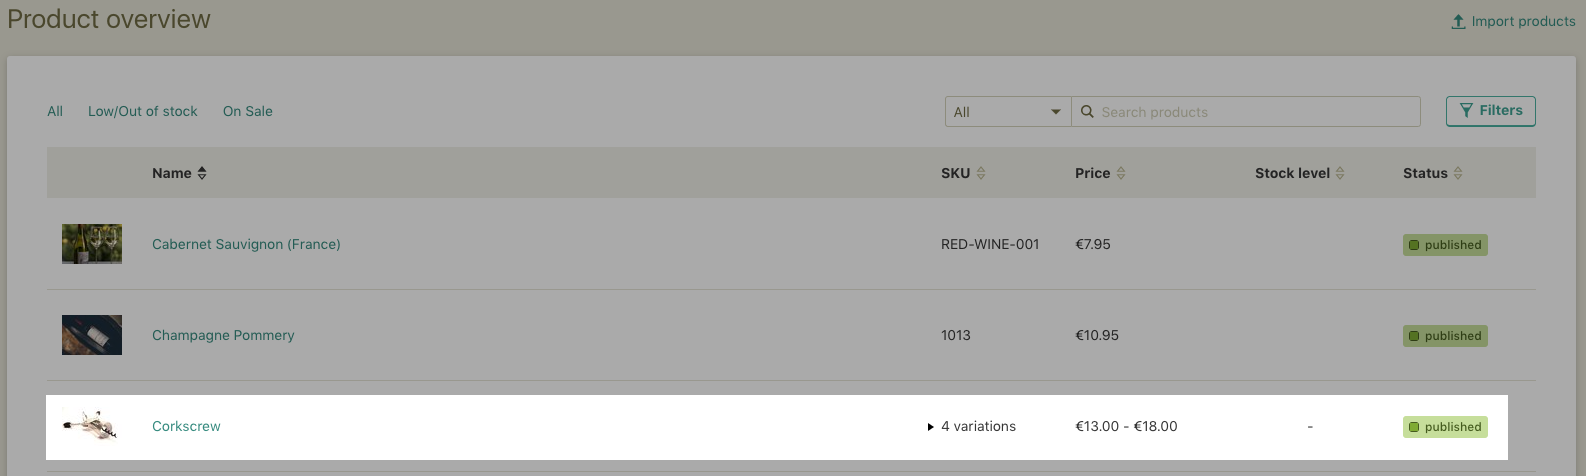
Task: Open Cabernet Sauvignon (France) product
Action: (246, 244)
